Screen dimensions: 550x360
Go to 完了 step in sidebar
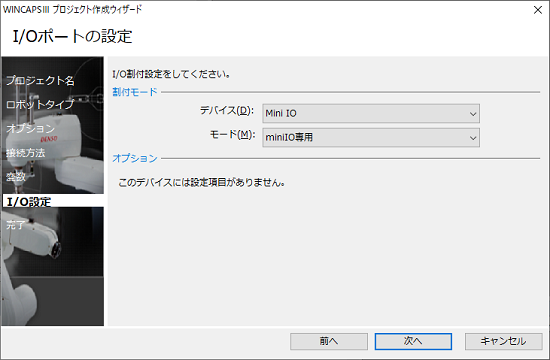click(x=15, y=225)
